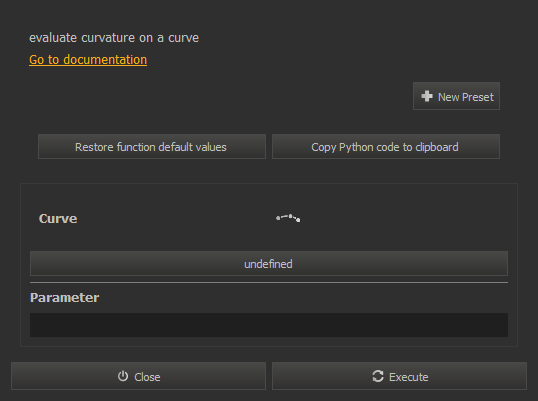Create a New Preset

[x=456, y=96]
